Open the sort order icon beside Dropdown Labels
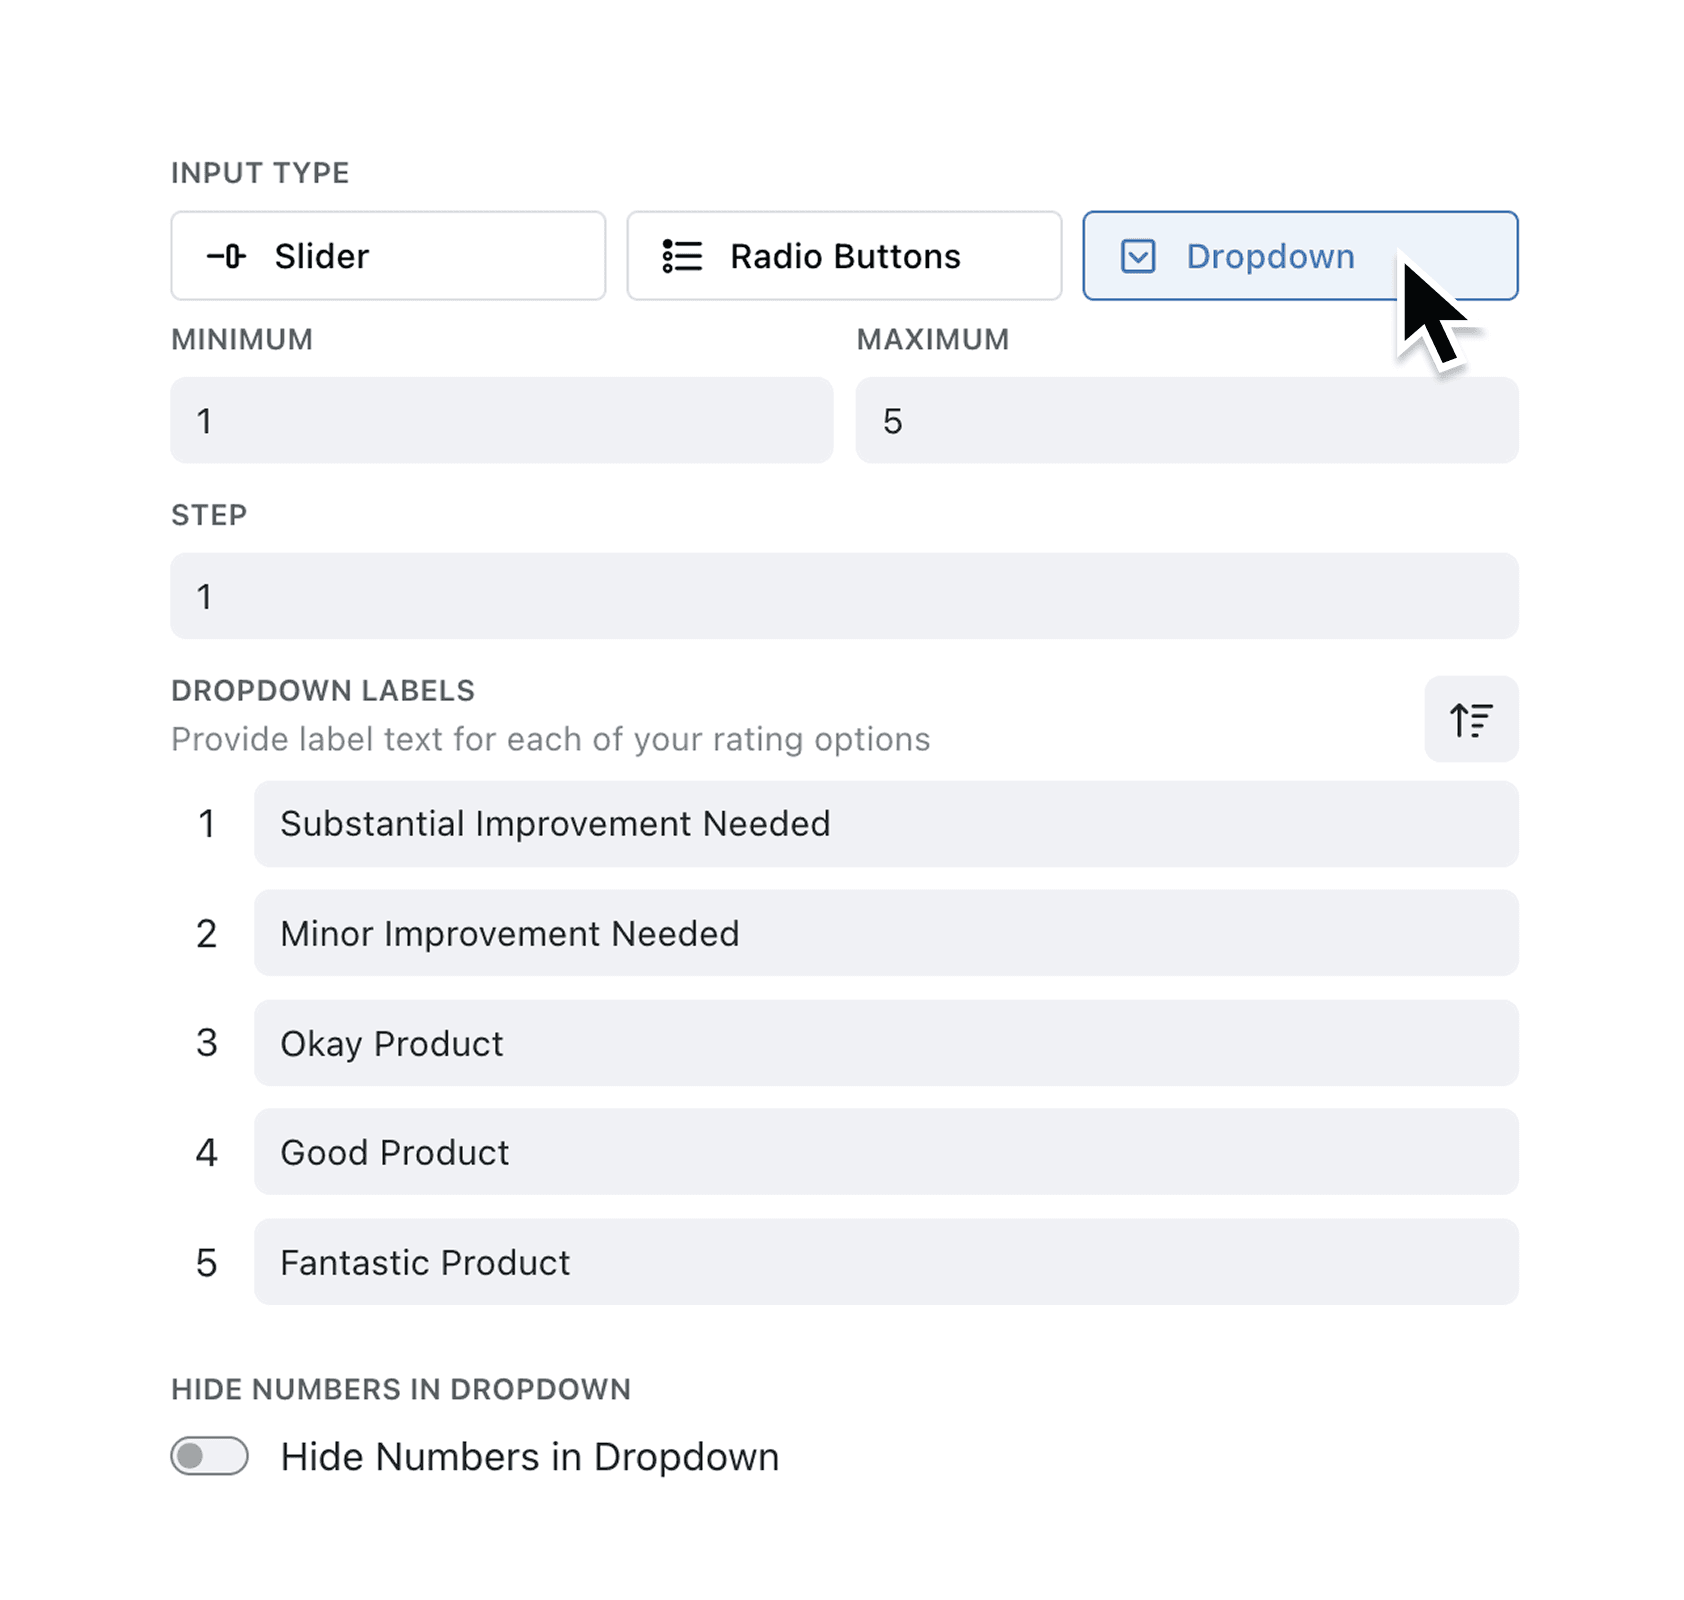 pyautogui.click(x=1471, y=719)
